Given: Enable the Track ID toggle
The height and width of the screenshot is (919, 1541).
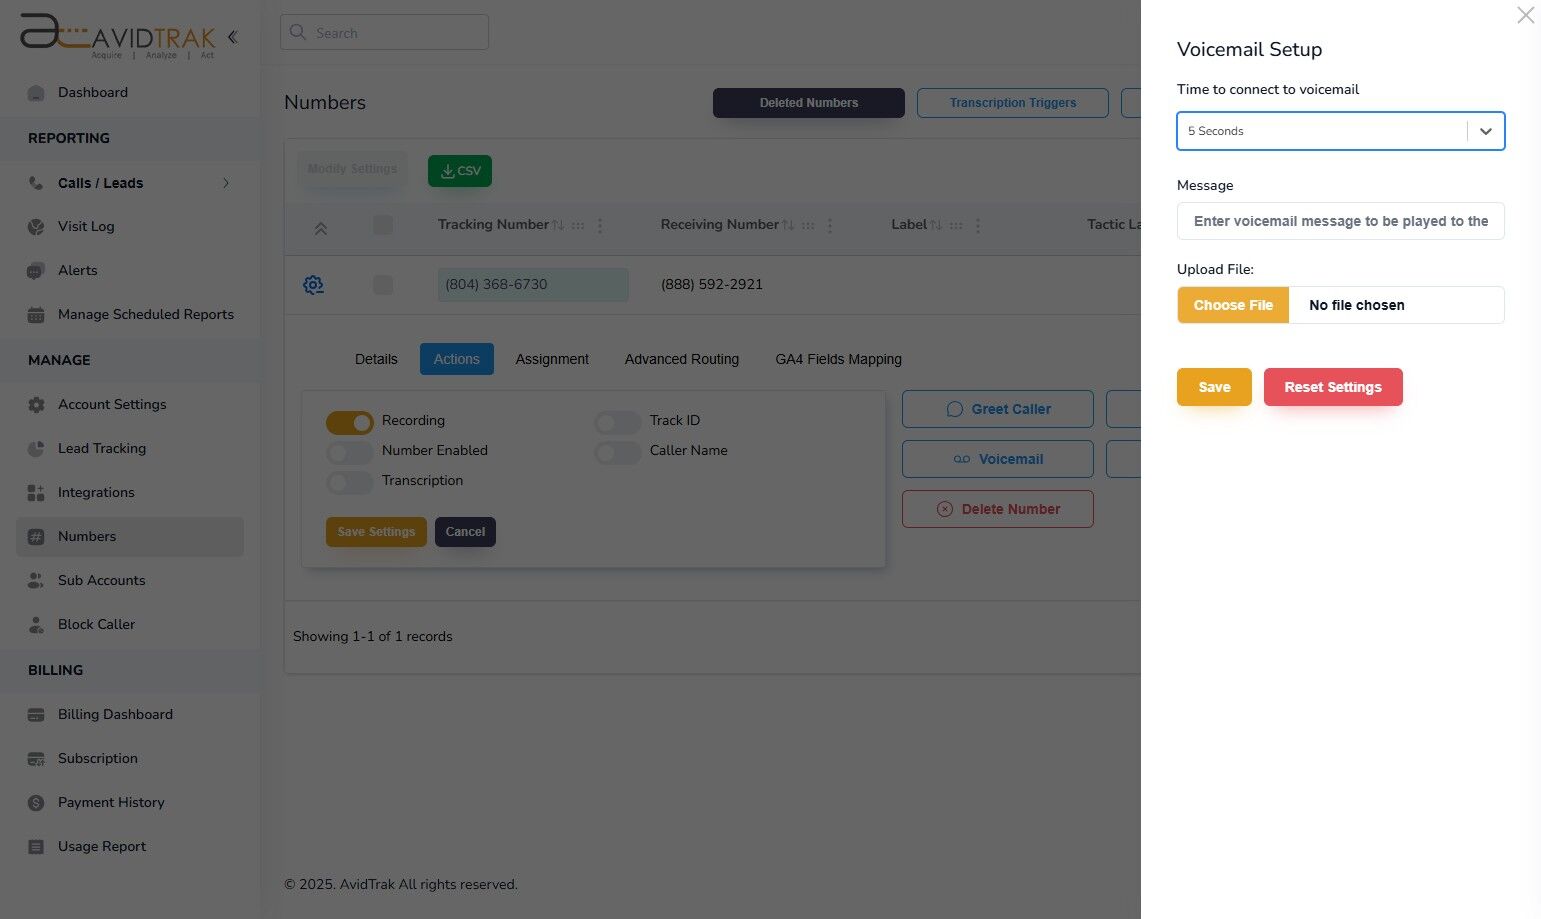Looking at the screenshot, I should (x=616, y=422).
